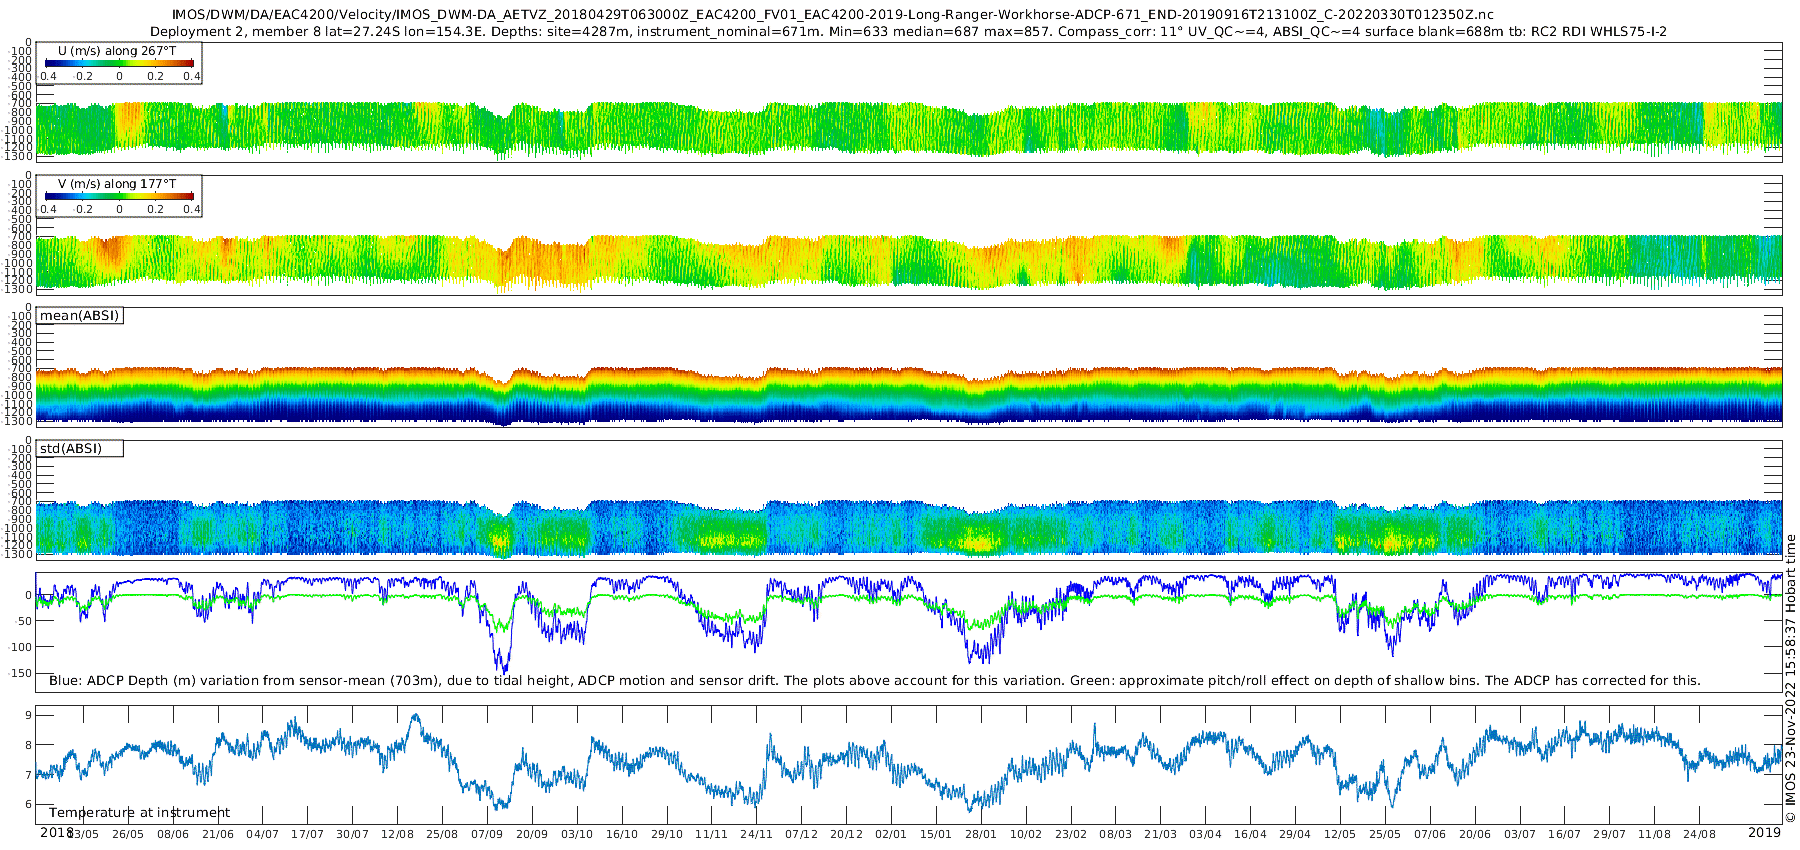
Task: Click the 10/02 date tick label
Action: [1026, 834]
